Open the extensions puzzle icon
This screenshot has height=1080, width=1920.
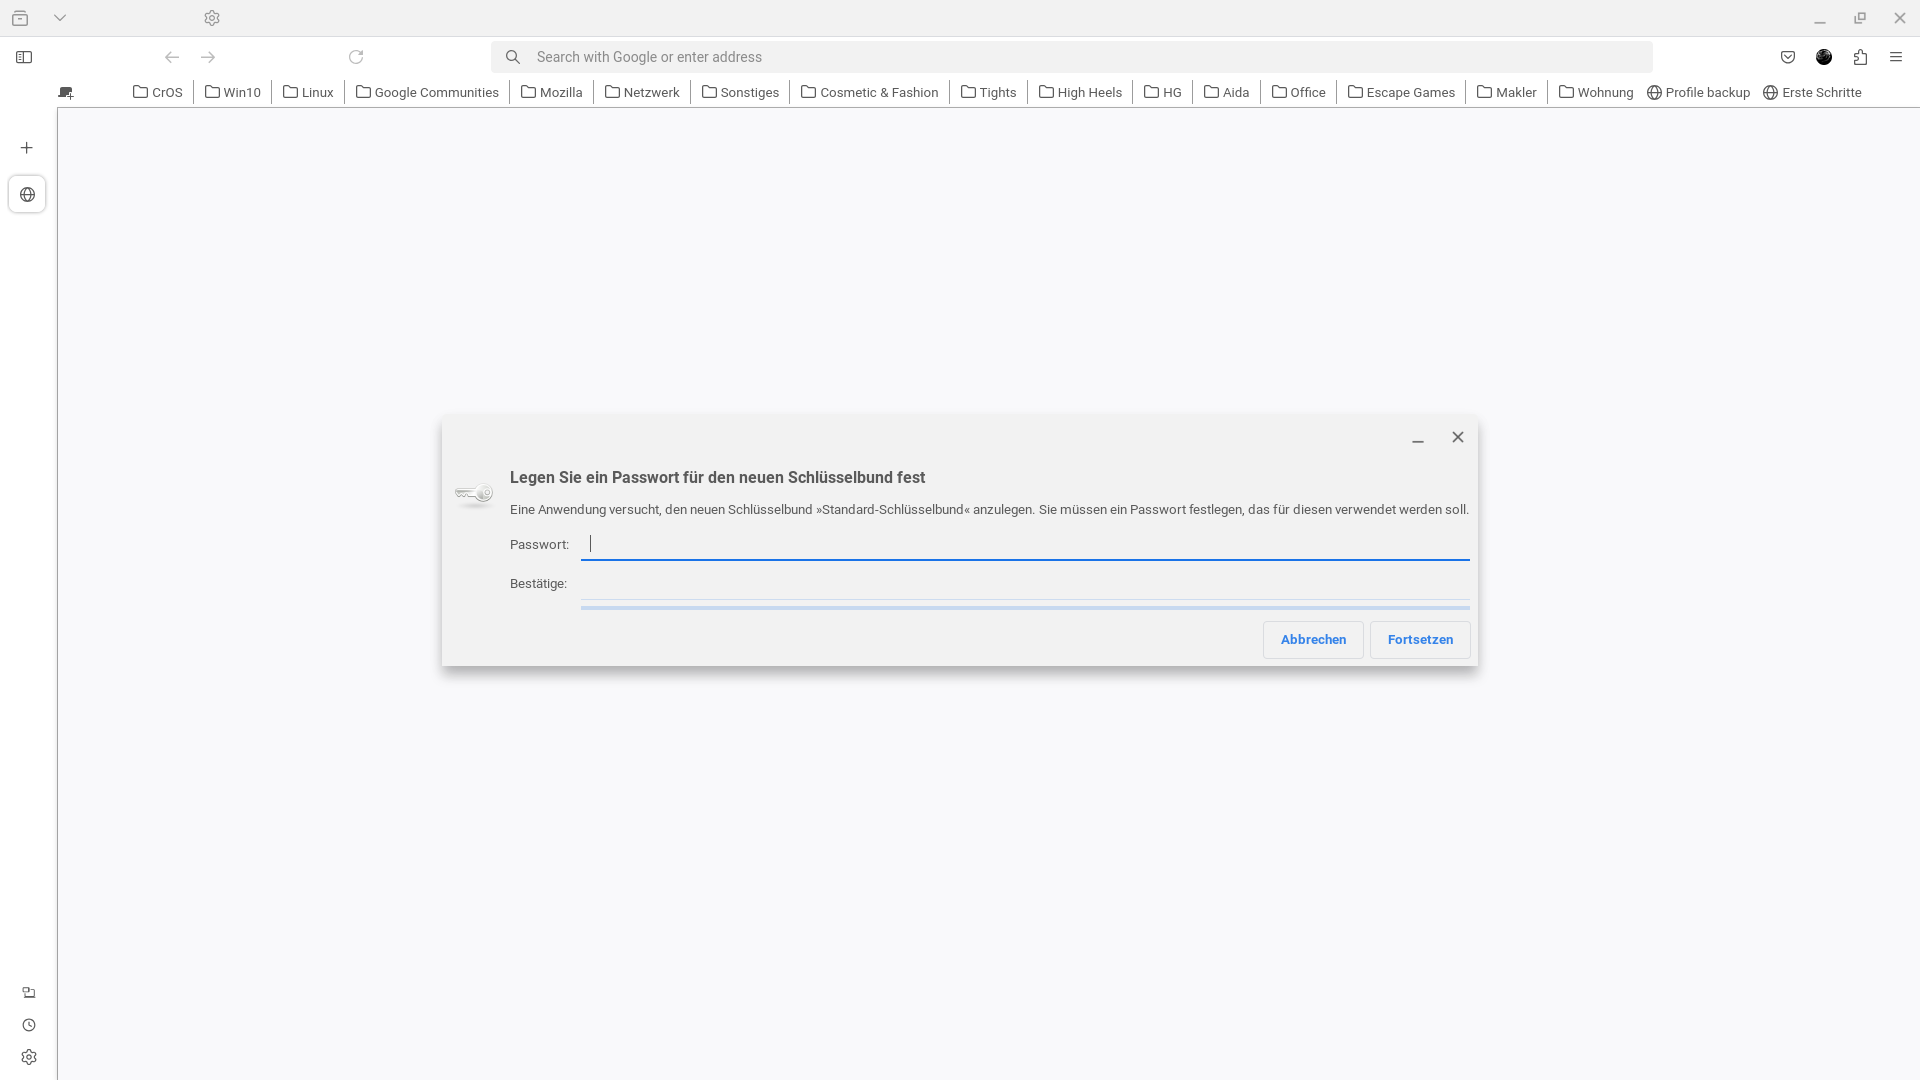(x=1860, y=57)
